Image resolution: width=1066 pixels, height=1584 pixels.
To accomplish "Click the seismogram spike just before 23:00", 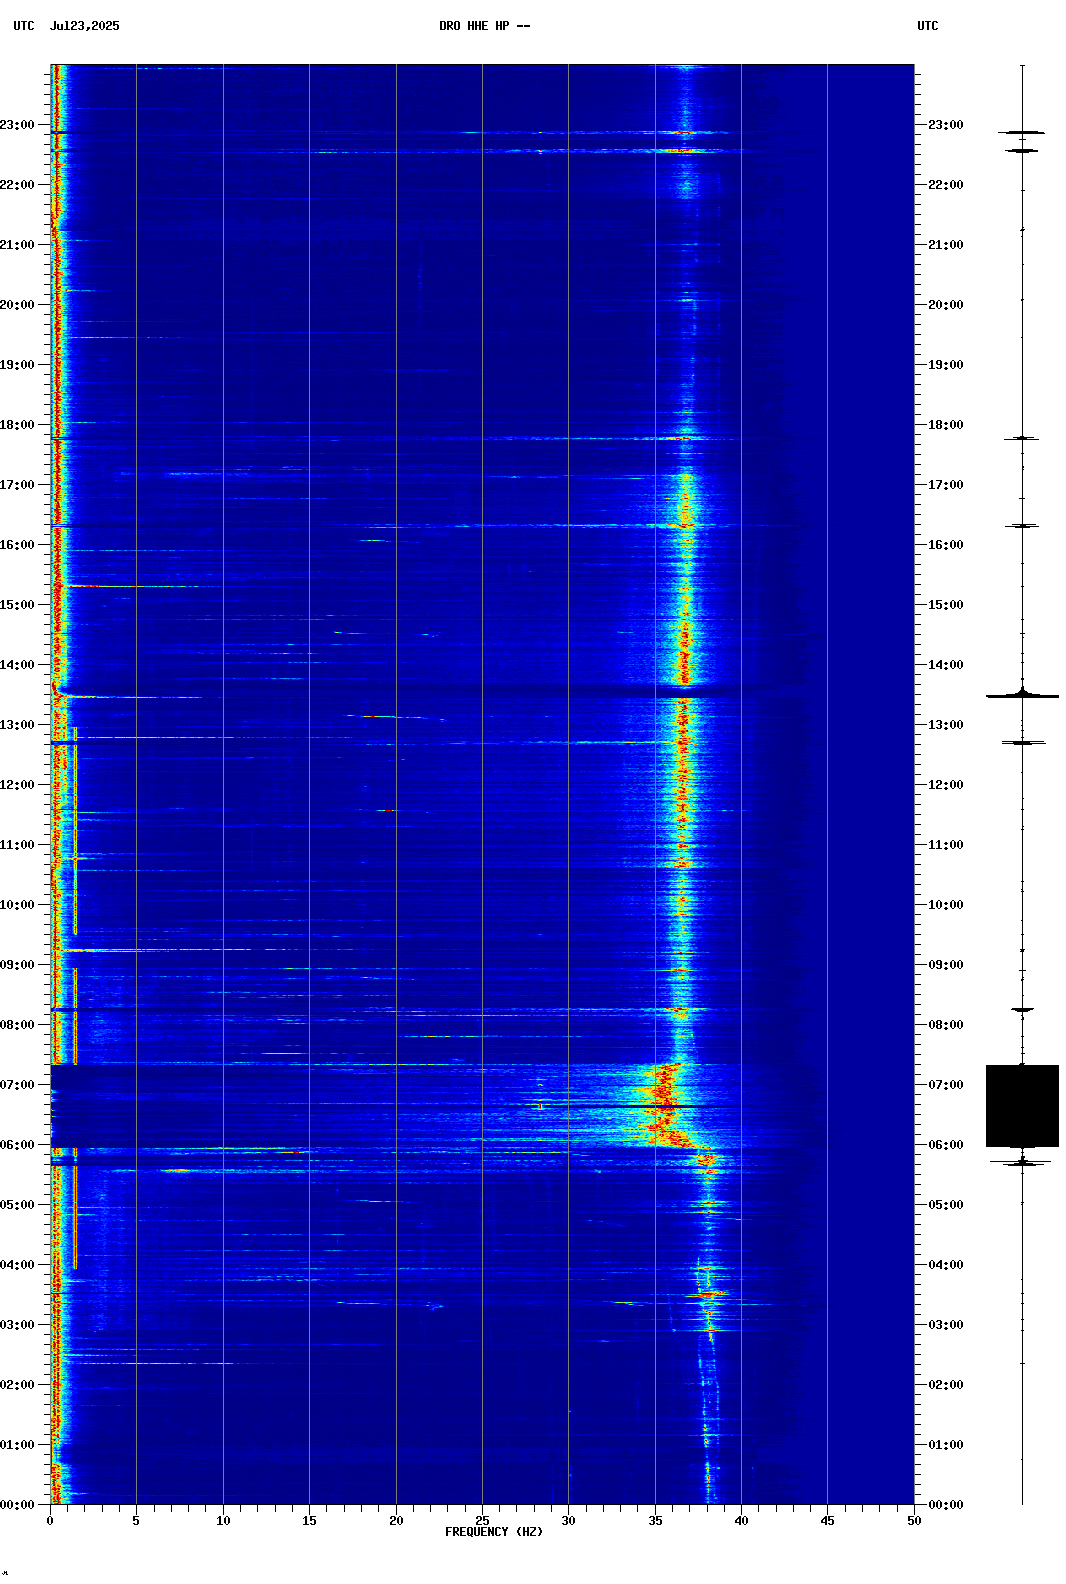I will click(x=1022, y=132).
